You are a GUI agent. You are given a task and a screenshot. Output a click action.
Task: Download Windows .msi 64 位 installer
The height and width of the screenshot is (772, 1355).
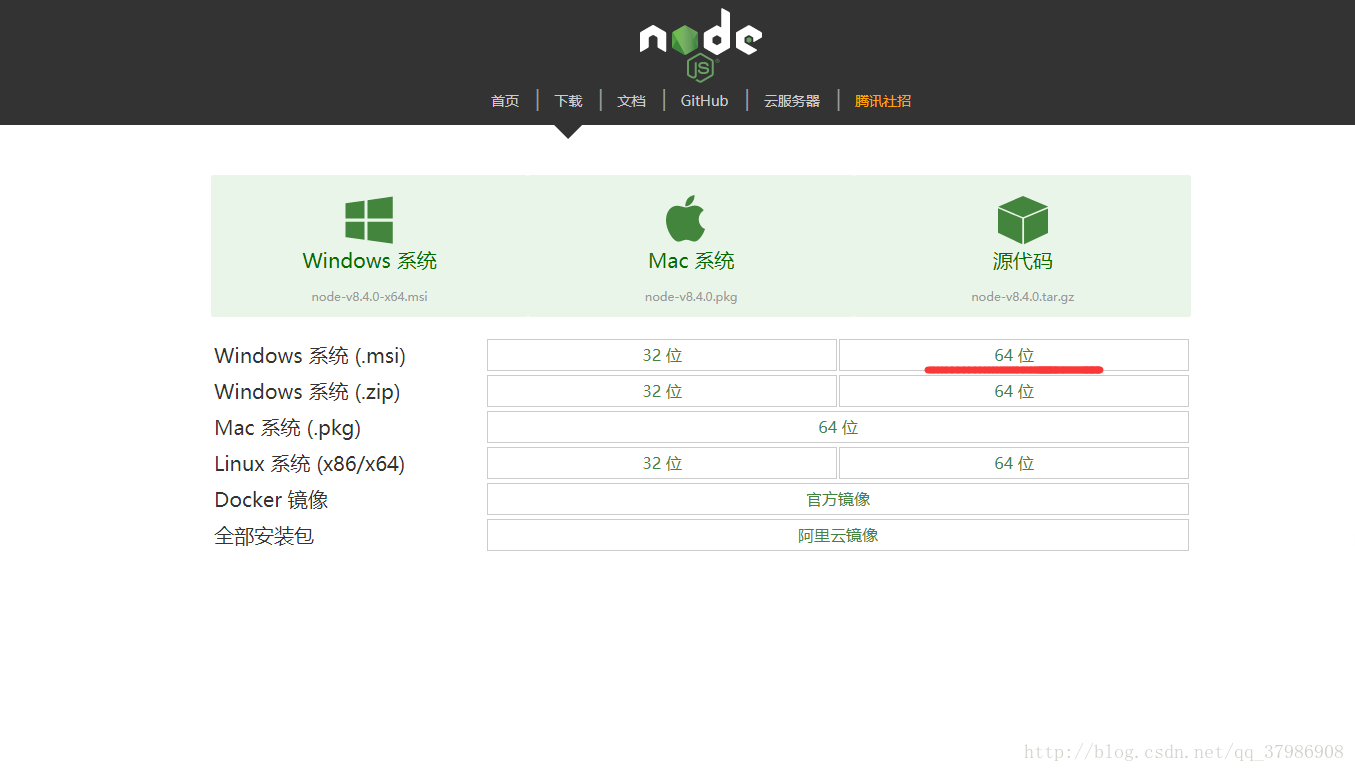click(x=1014, y=355)
